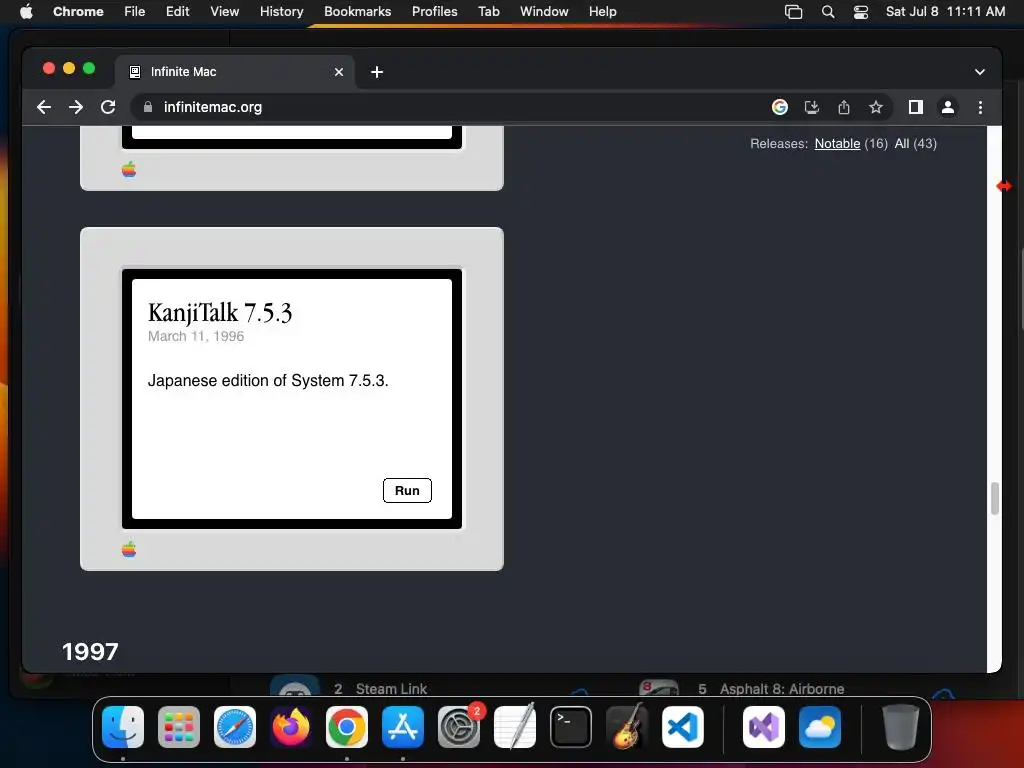Click the 1997 year heading

point(90,652)
